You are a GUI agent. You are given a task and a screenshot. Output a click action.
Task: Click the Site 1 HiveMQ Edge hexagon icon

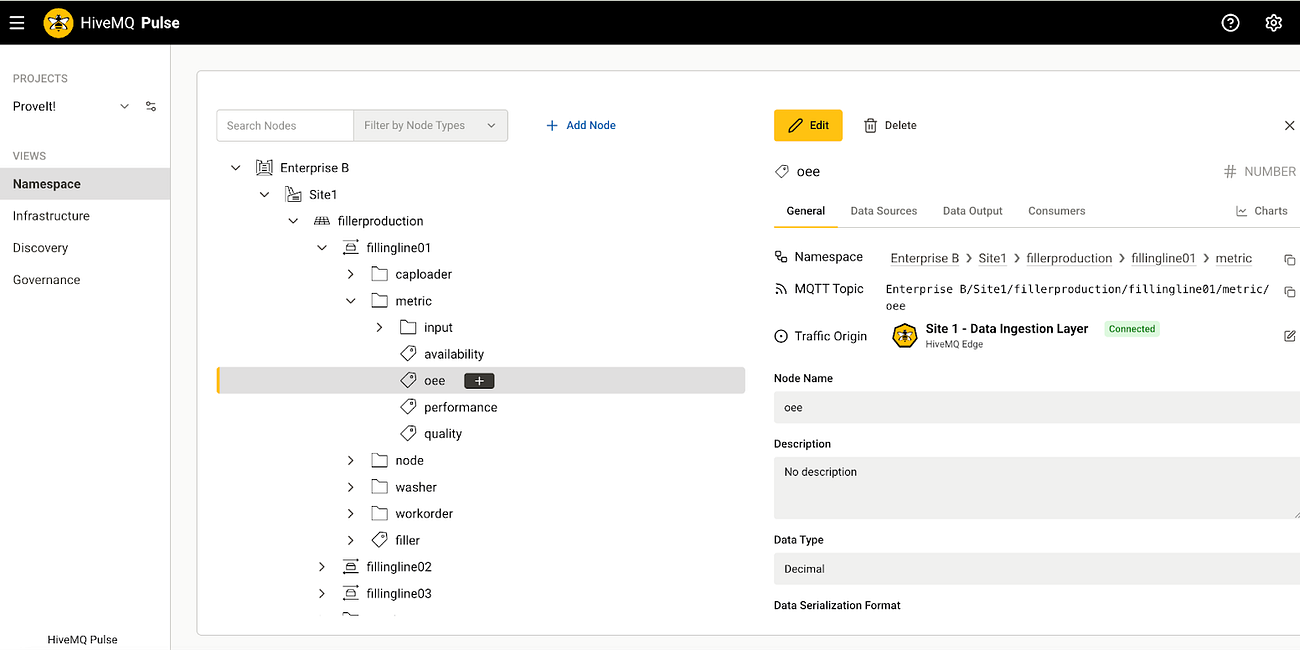(905, 336)
